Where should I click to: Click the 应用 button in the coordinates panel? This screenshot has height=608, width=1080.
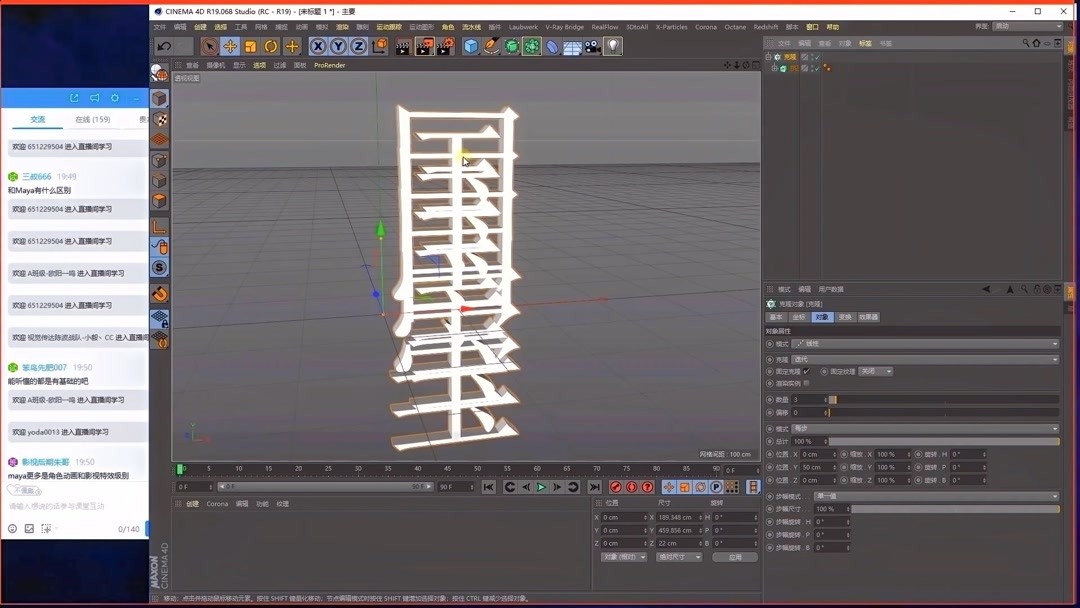pyautogui.click(x=737, y=557)
